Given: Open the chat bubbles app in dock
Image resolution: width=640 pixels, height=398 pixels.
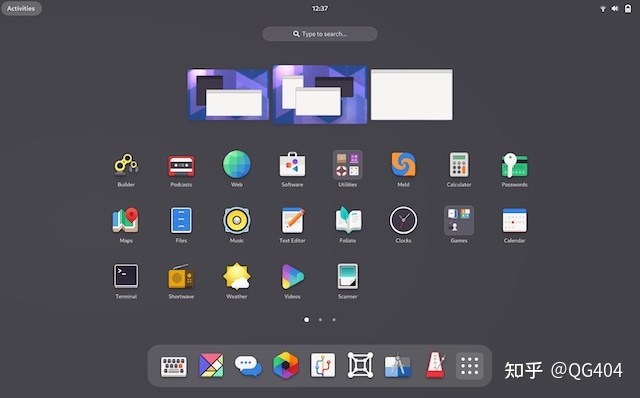Looking at the screenshot, I should [x=248, y=366].
